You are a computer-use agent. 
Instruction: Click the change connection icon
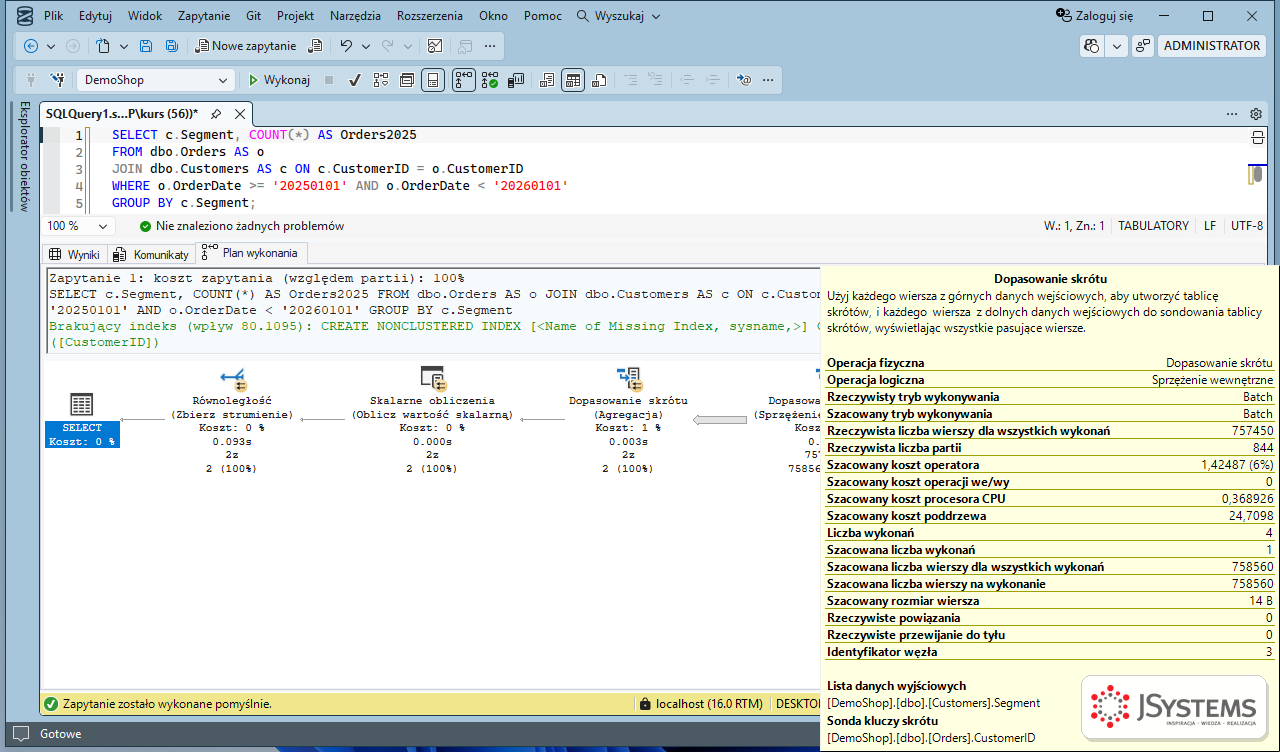click(x=59, y=80)
